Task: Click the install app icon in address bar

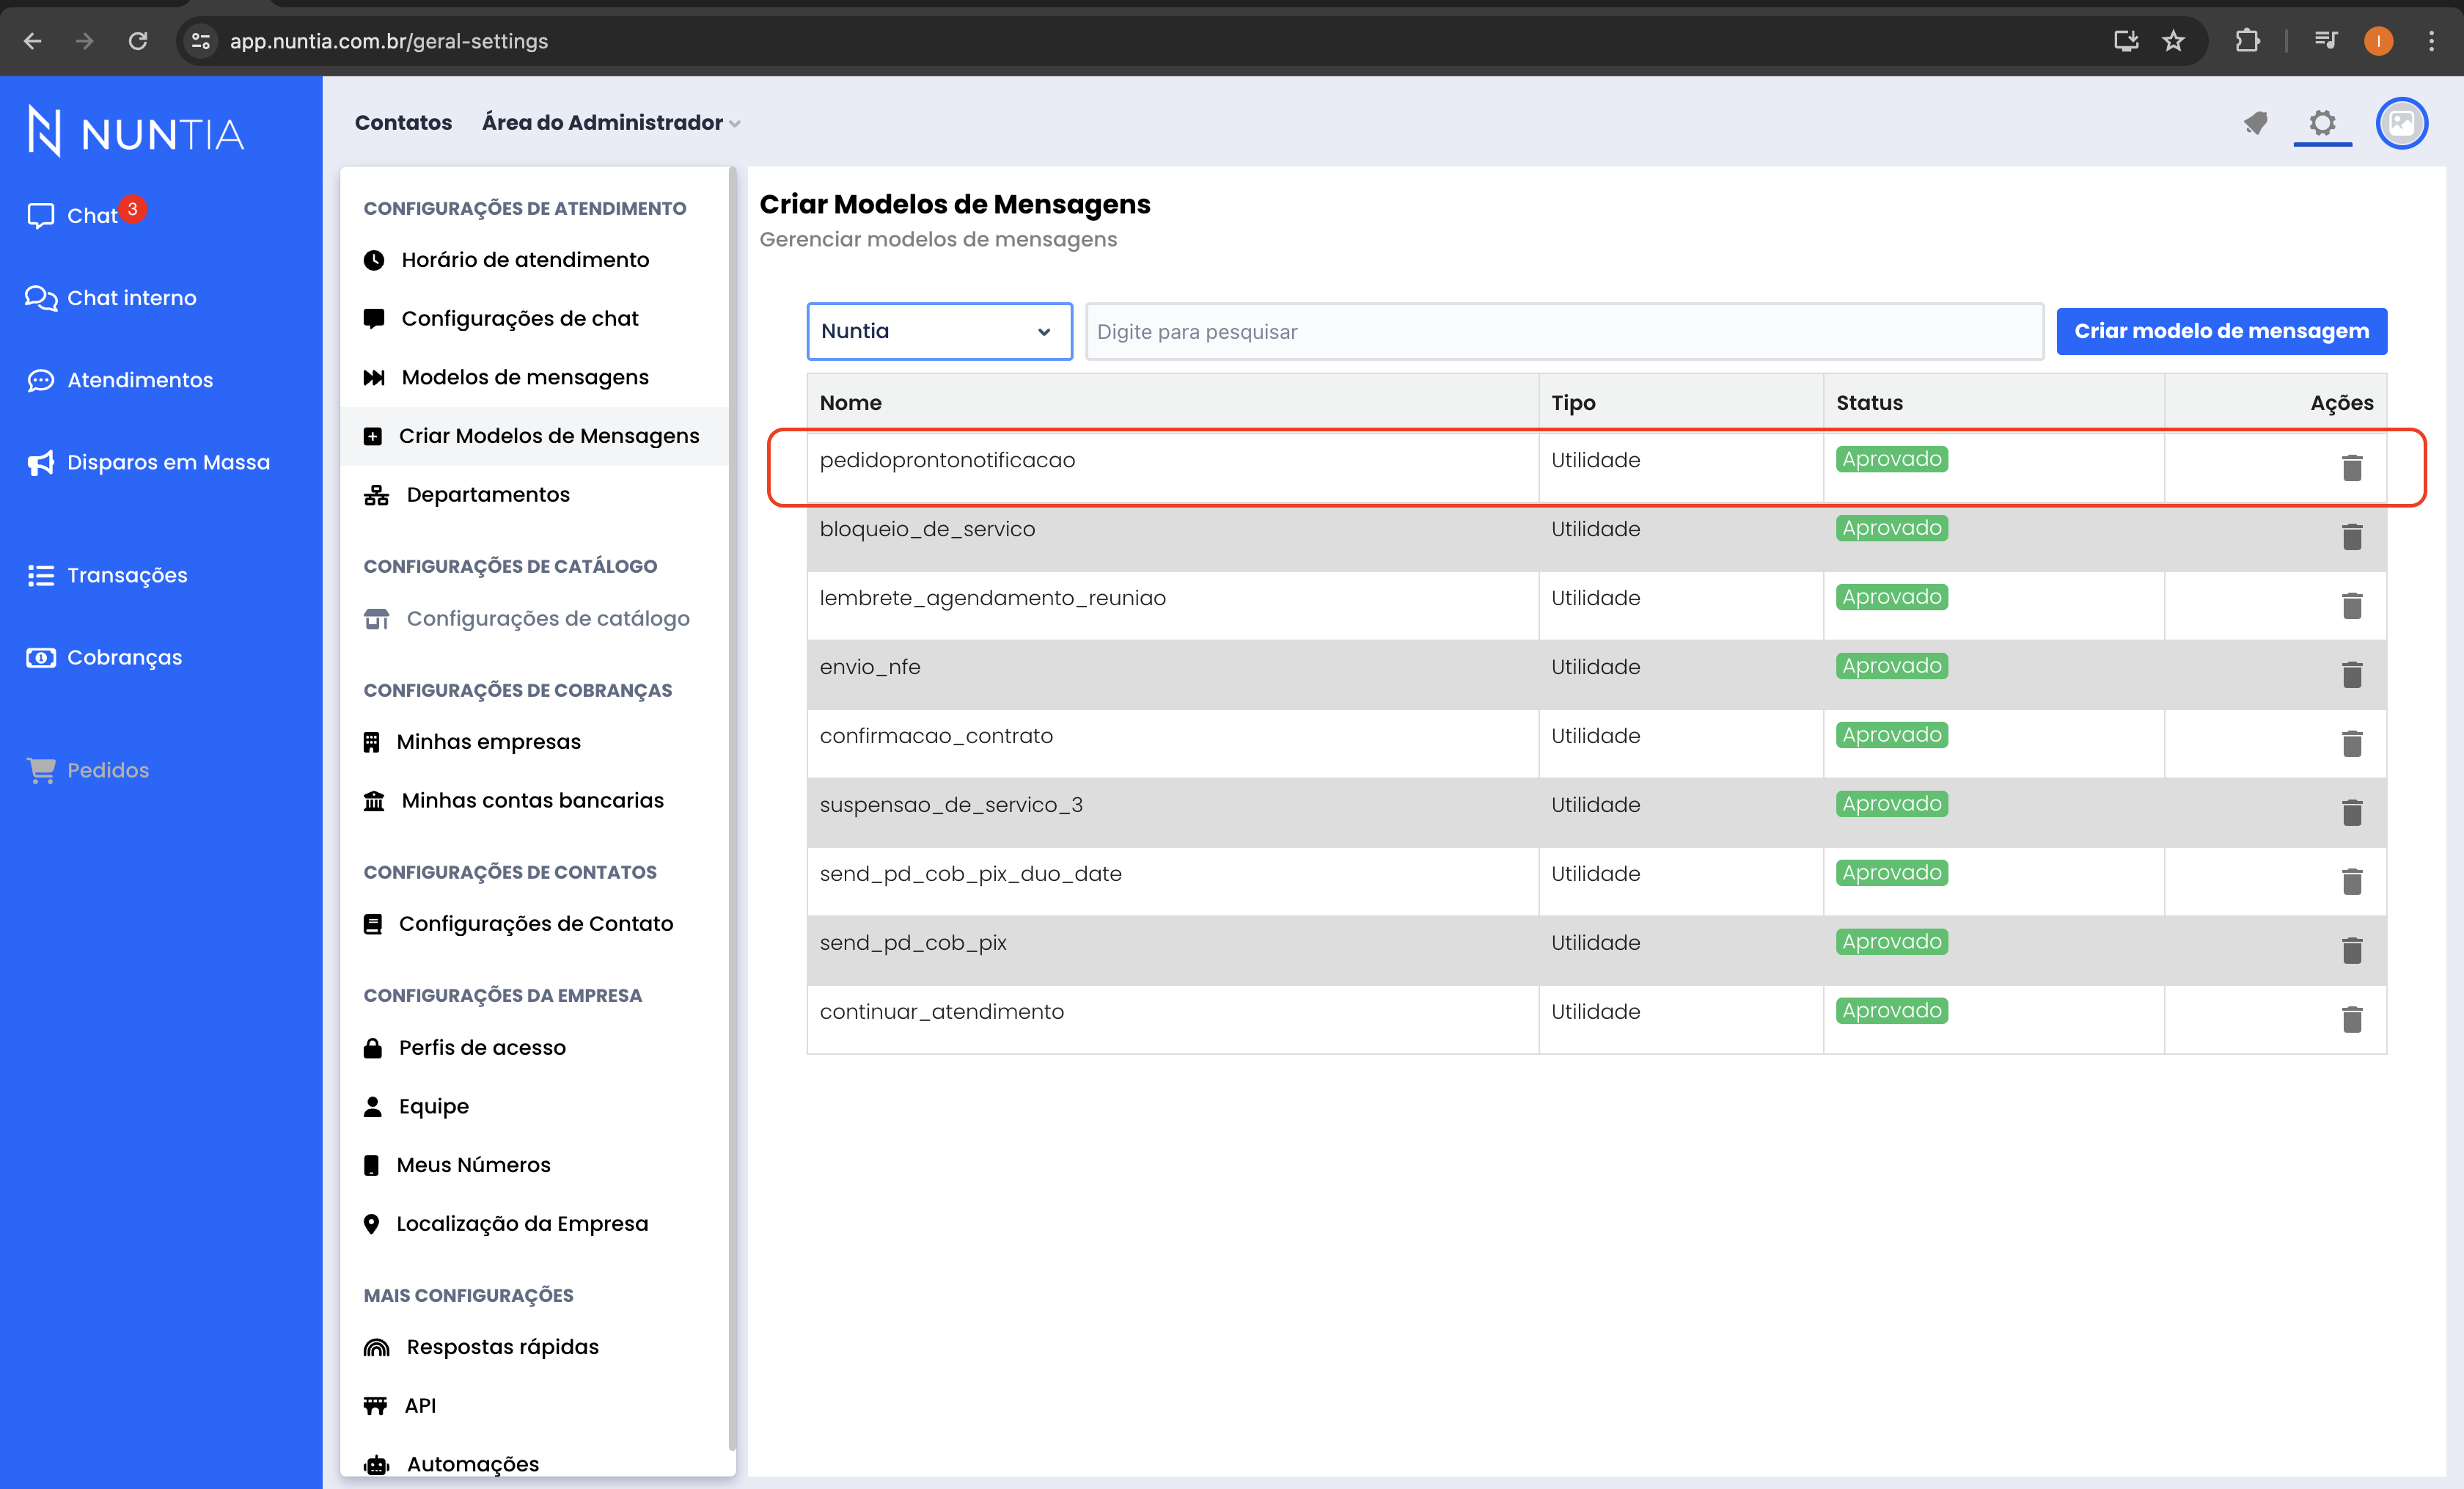Action: pyautogui.click(x=2126, y=41)
